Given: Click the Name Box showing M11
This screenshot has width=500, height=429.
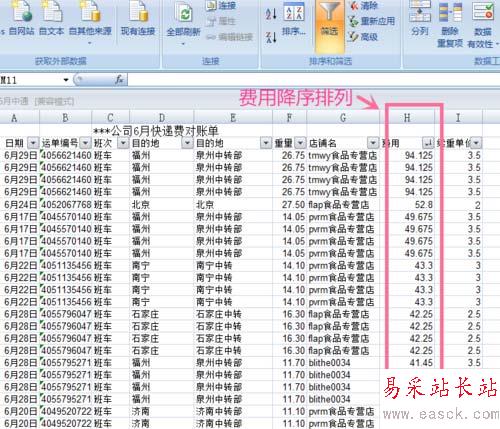Looking at the screenshot, I should 31,80.
